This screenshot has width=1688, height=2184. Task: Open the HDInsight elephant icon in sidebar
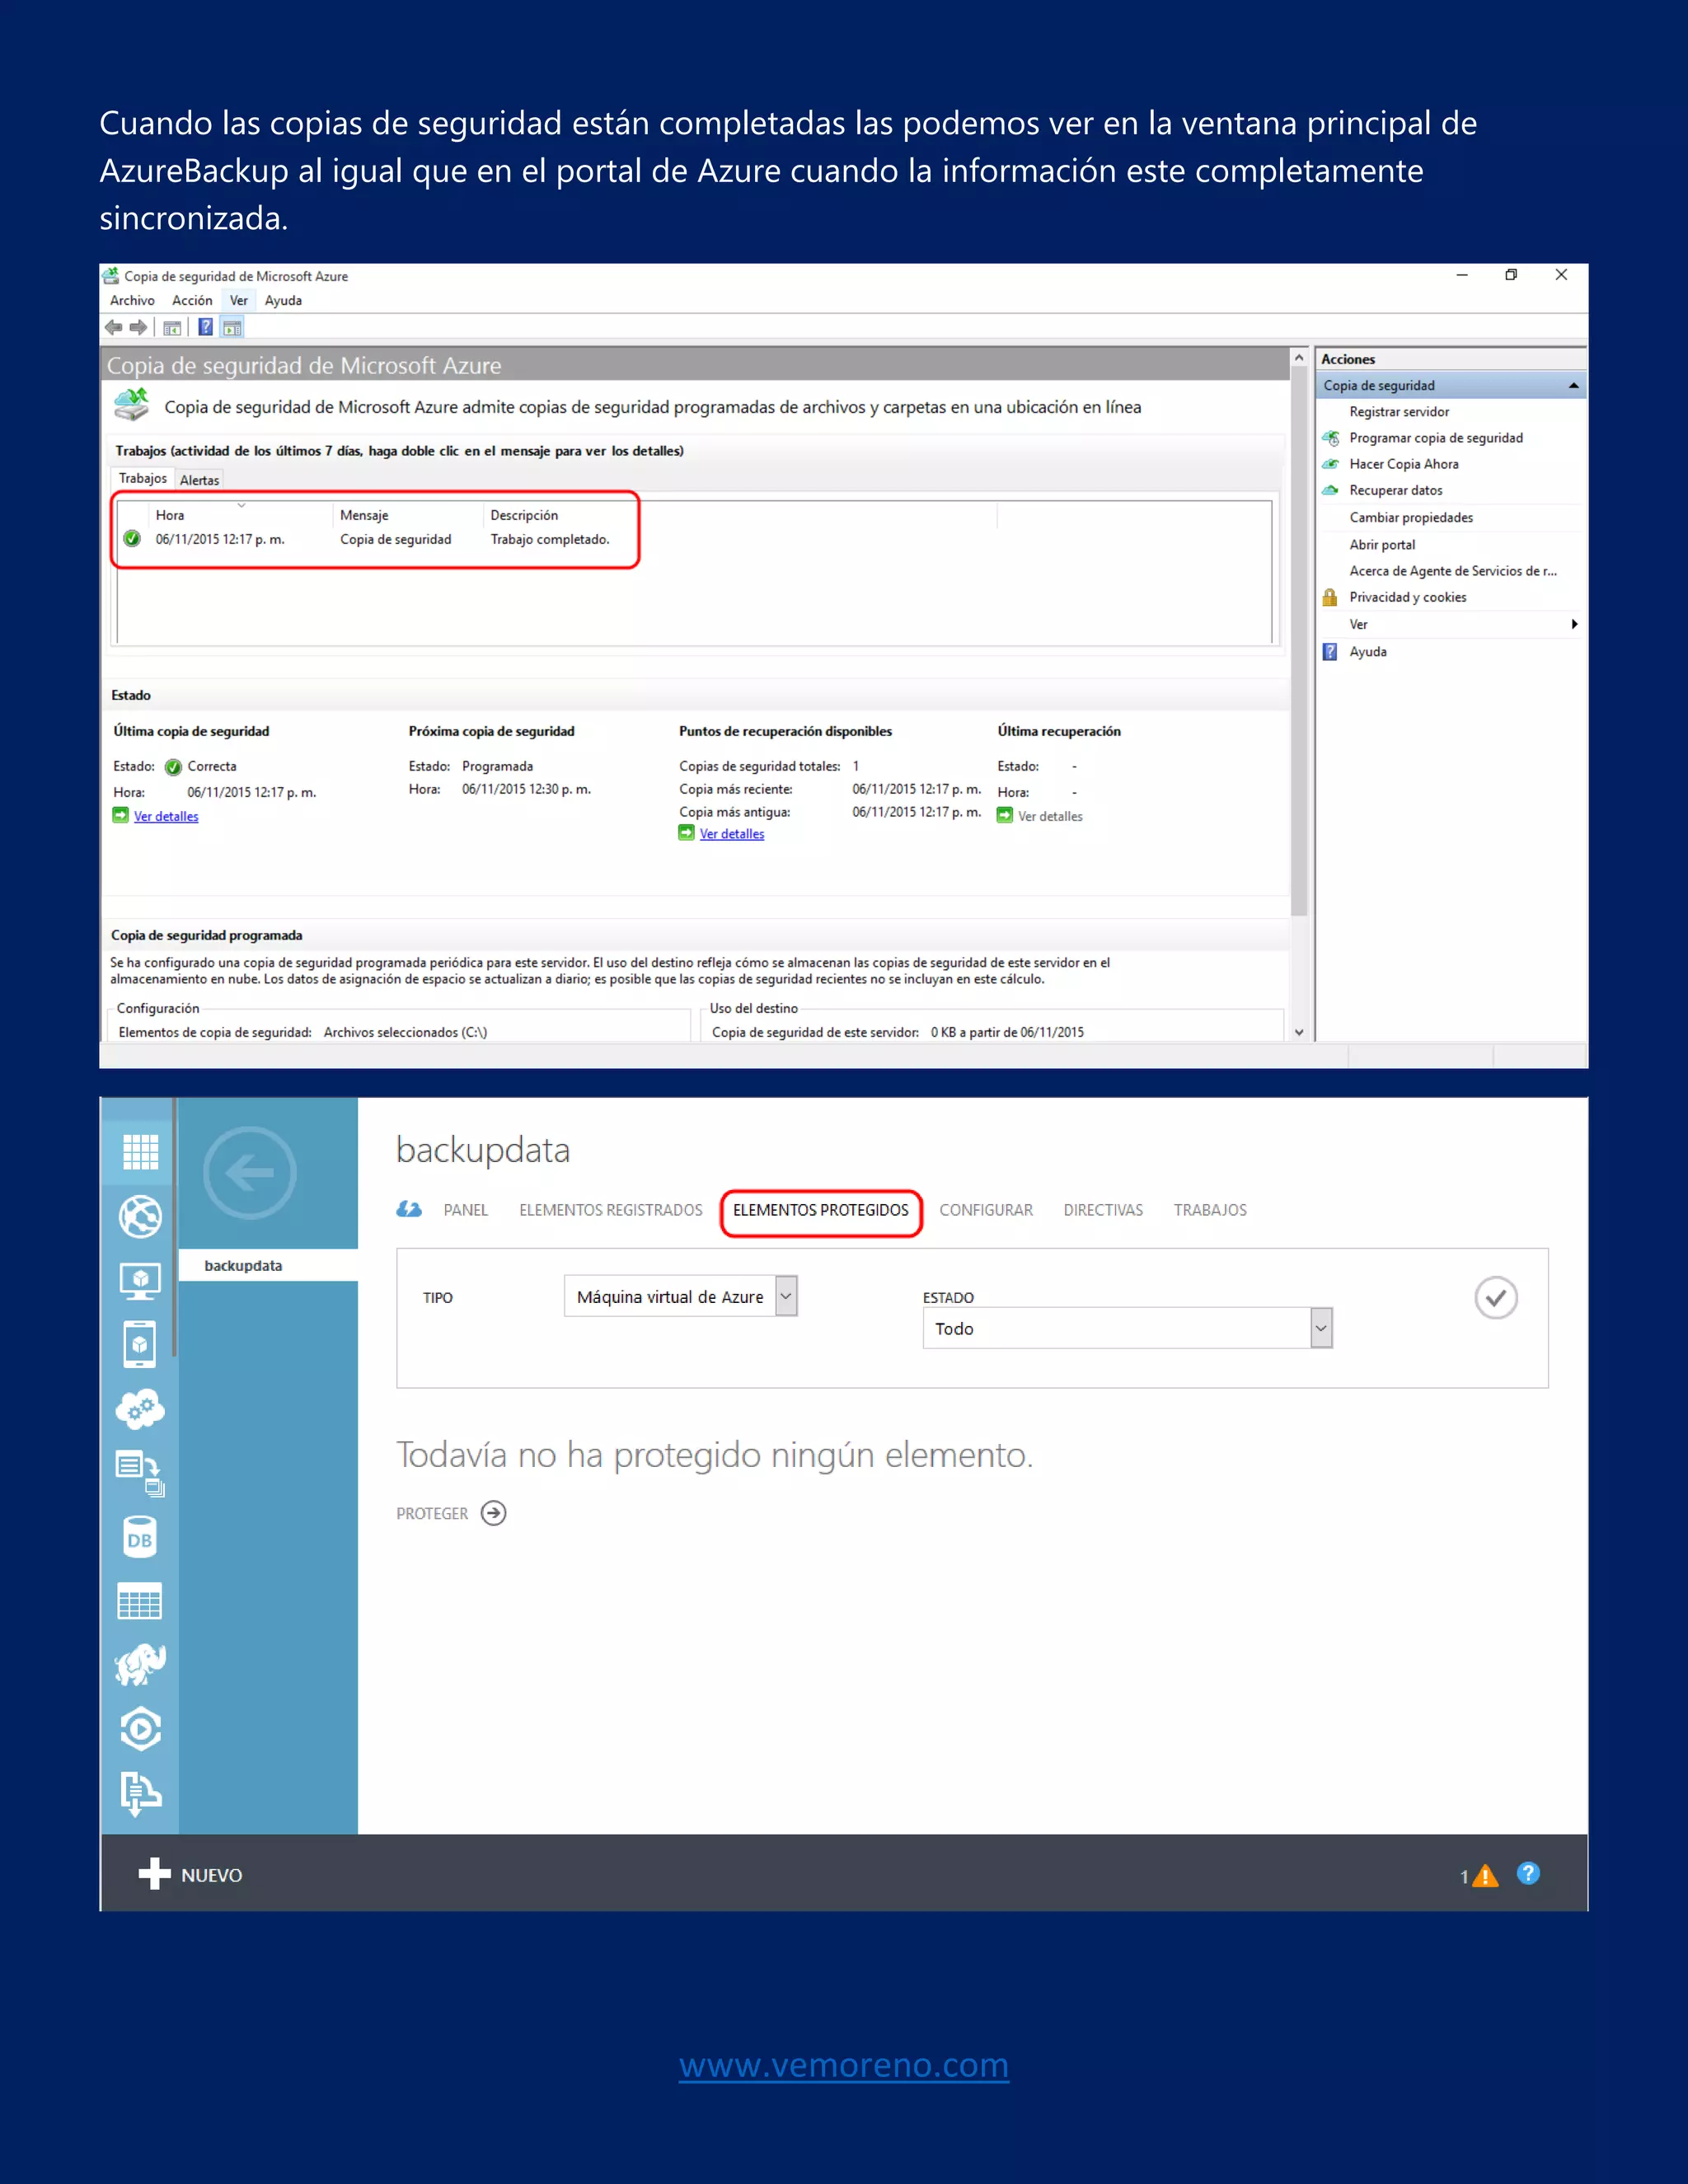(x=140, y=1665)
